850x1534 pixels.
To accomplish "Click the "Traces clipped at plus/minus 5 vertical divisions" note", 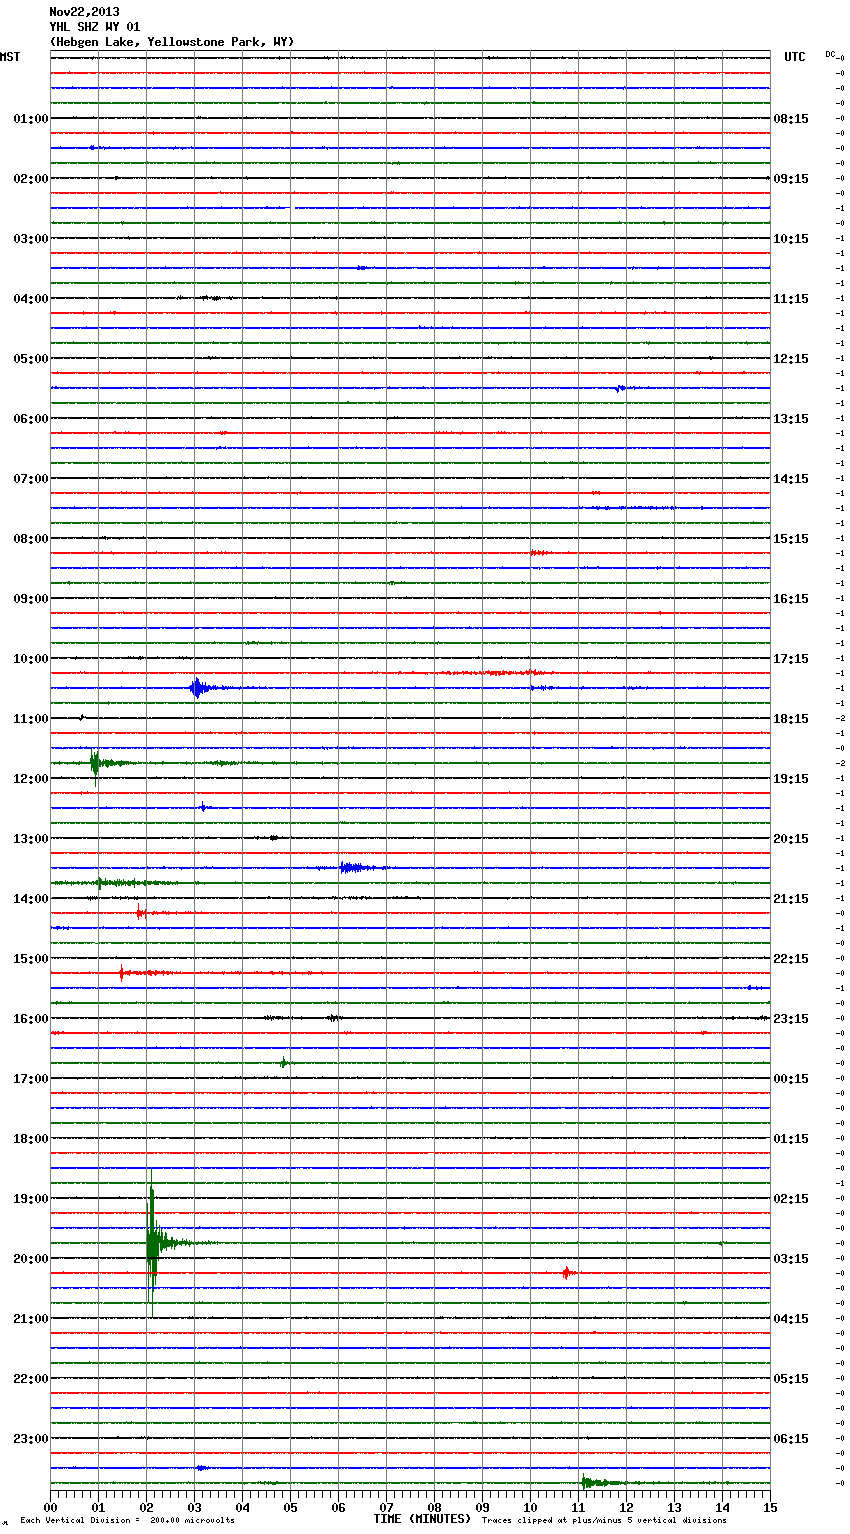I will (x=604, y=1520).
